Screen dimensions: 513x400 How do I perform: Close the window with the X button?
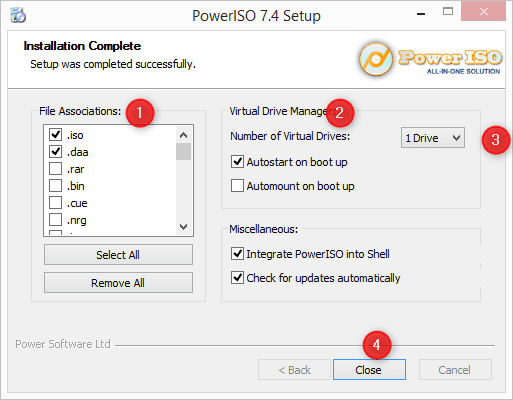tap(484, 12)
